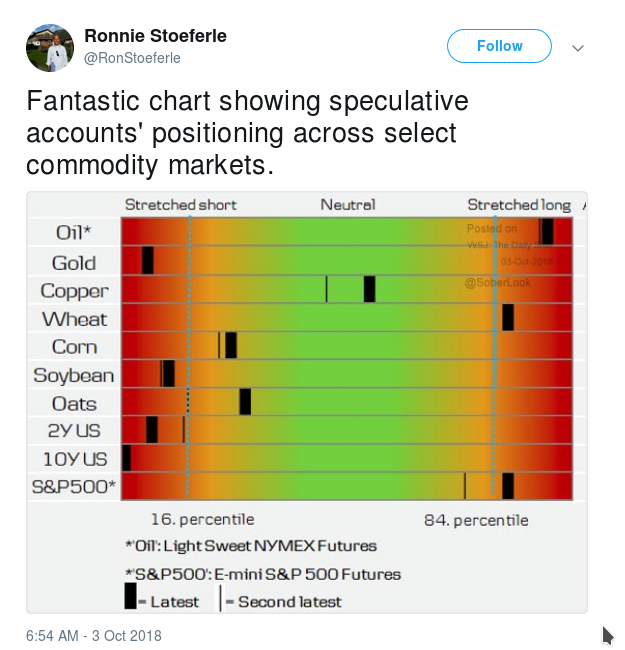
Task: Click the Oats latest position marker
Action: tap(245, 402)
